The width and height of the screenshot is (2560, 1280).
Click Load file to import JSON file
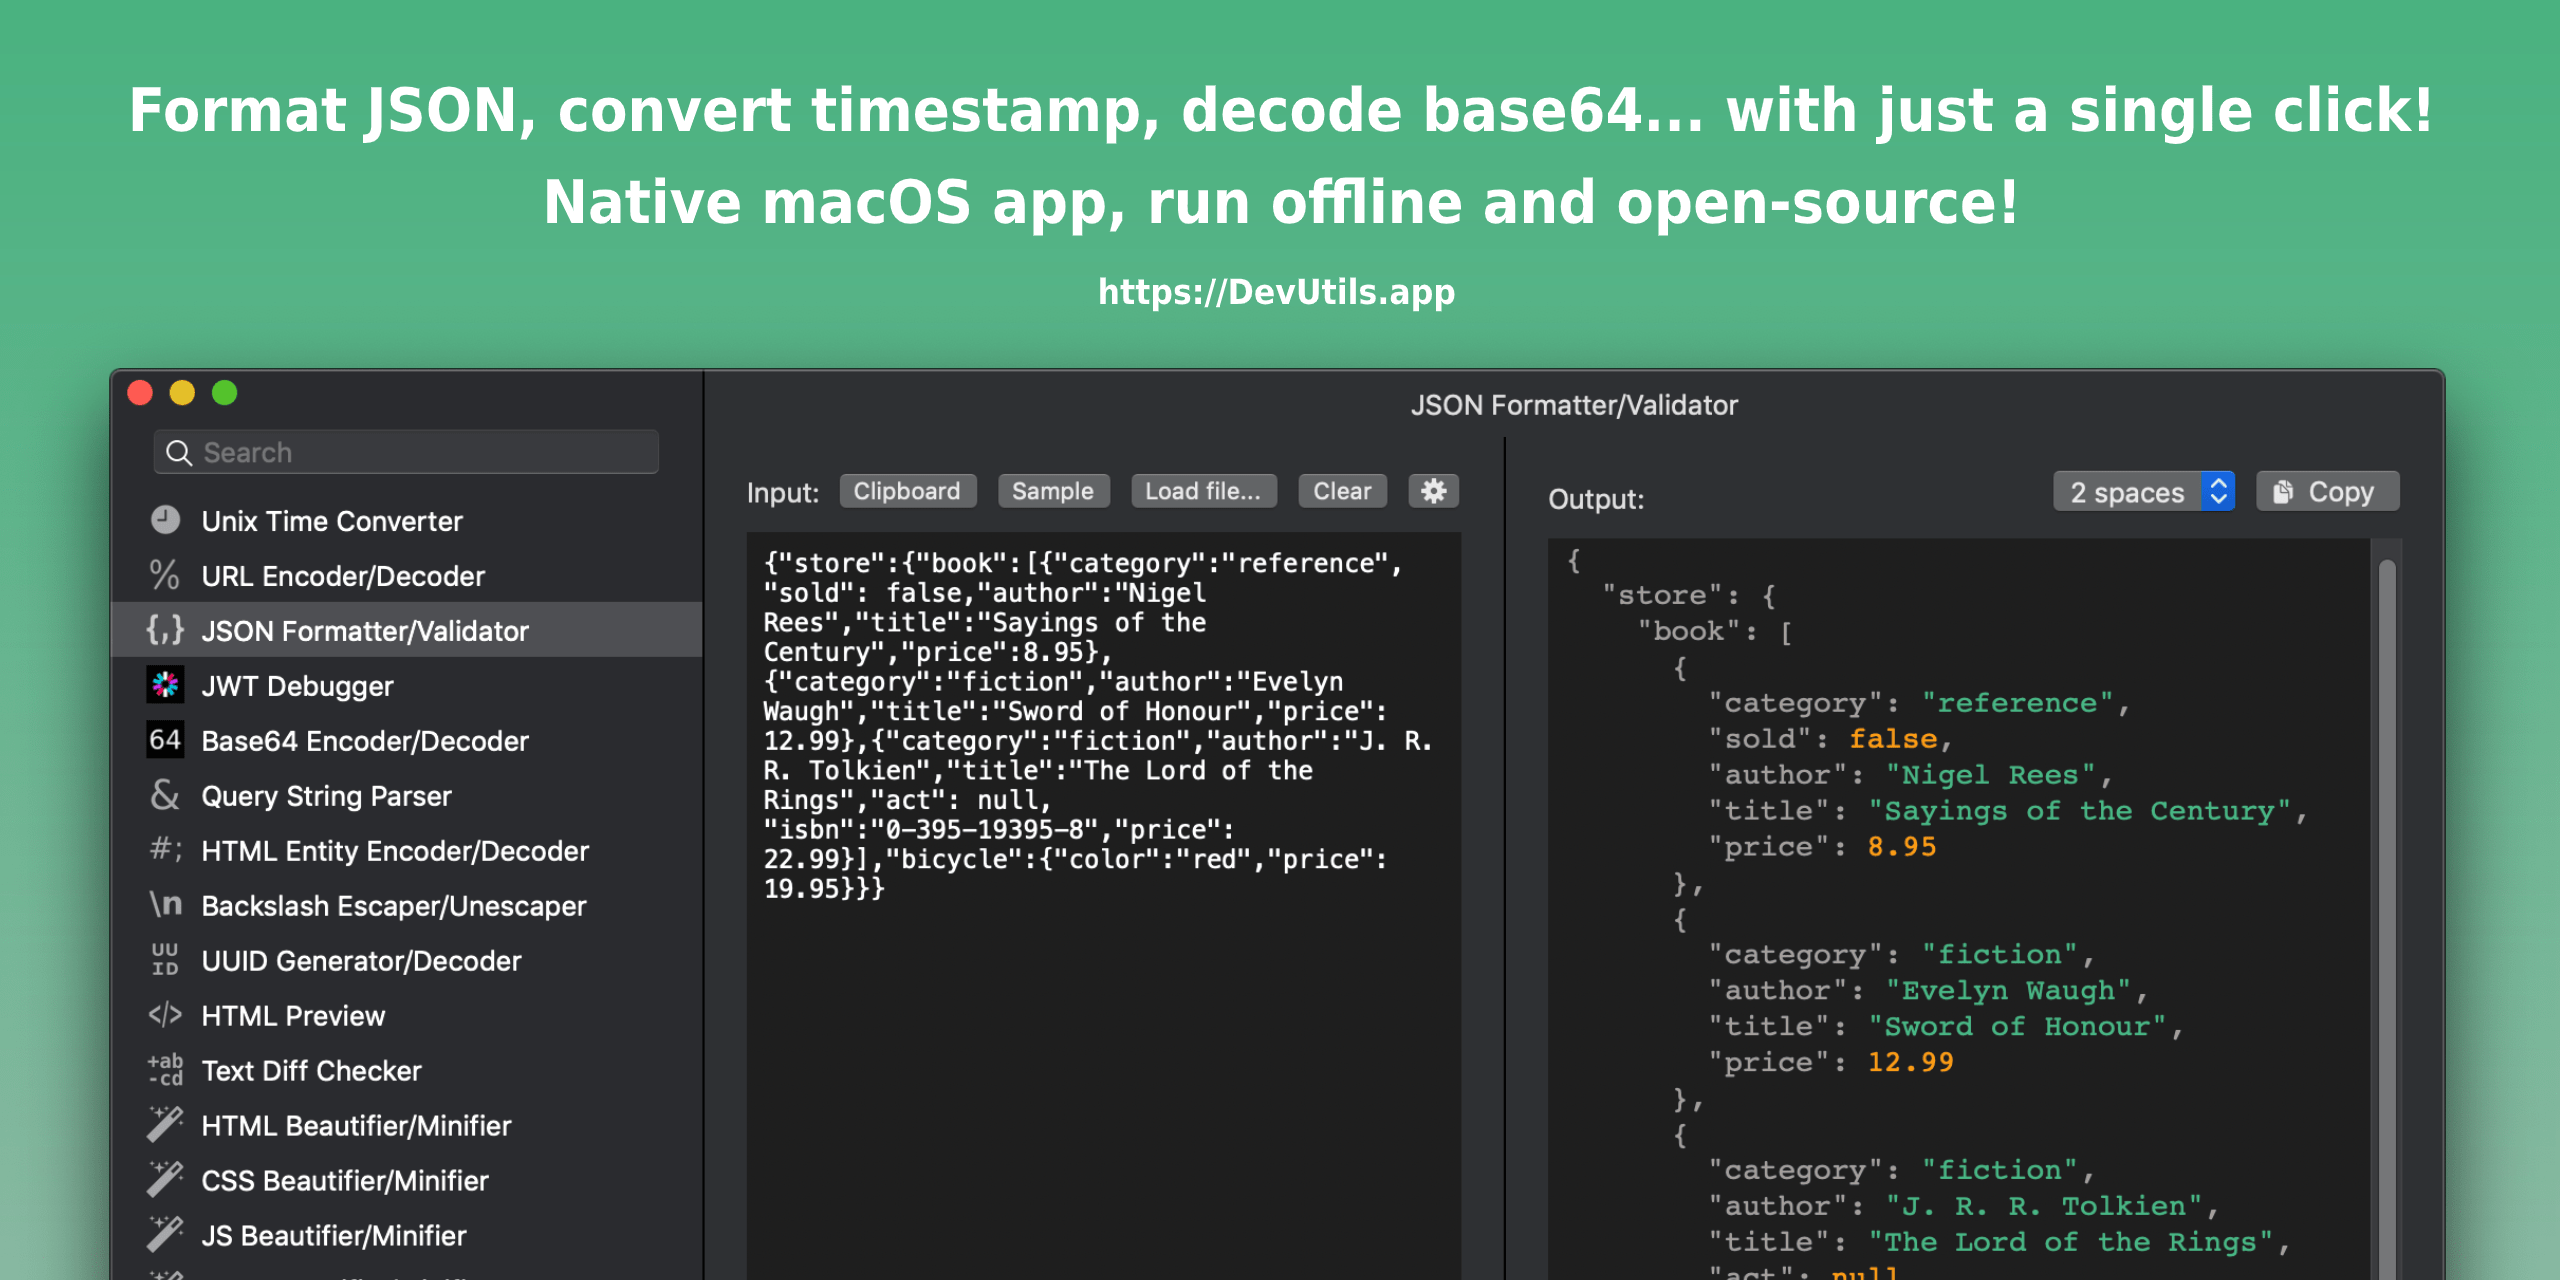(1203, 490)
